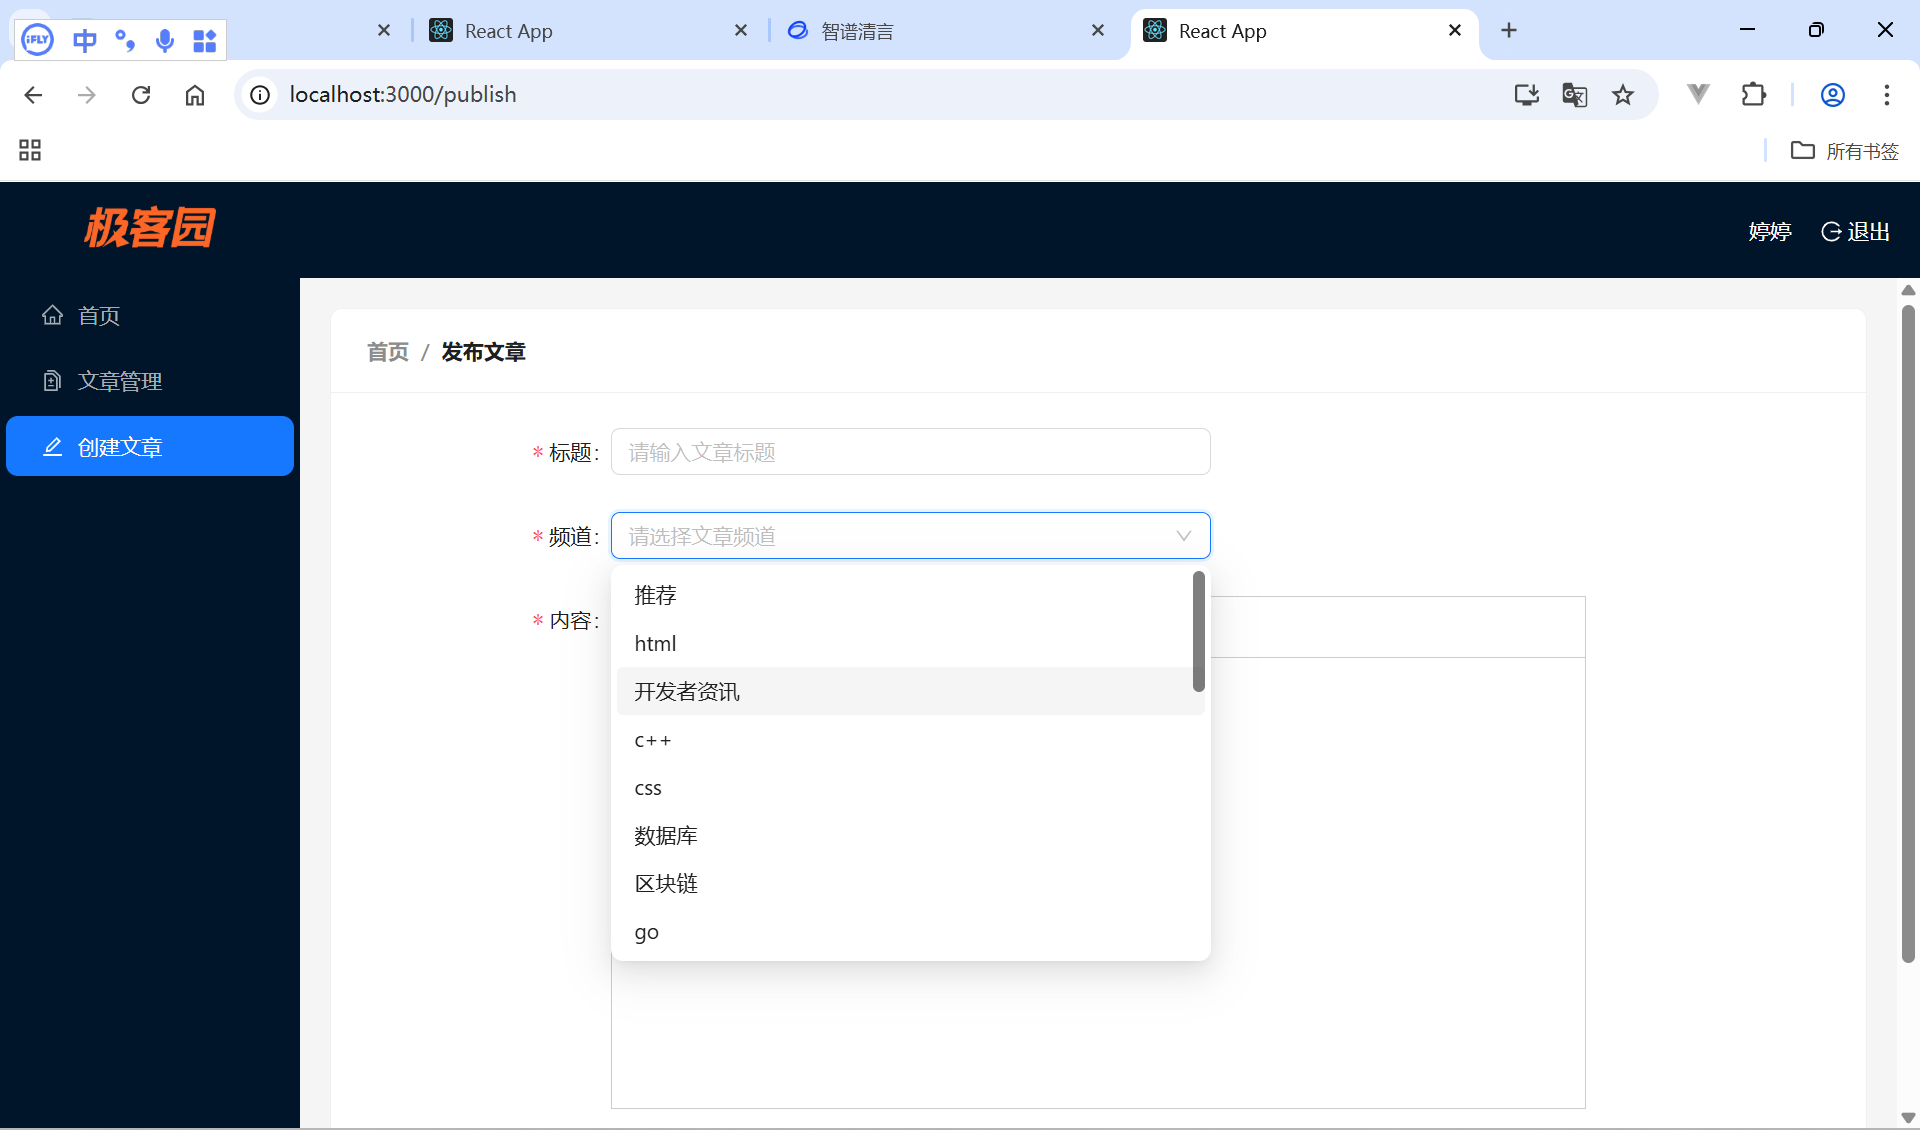1920x1130 pixels.
Task: Pick 区块链 in the dropdown list
Action: tap(666, 884)
